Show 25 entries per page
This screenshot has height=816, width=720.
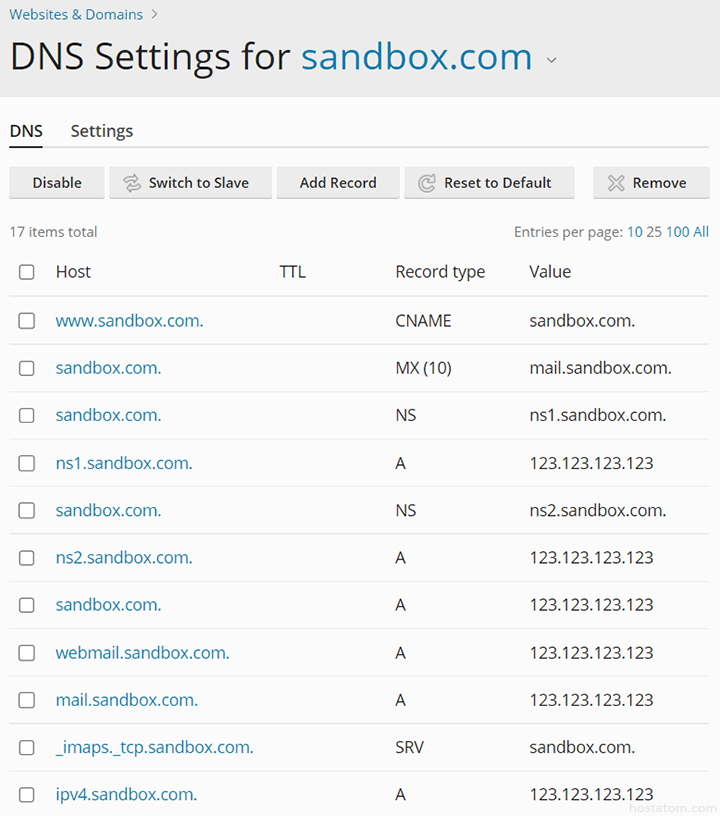coord(654,232)
